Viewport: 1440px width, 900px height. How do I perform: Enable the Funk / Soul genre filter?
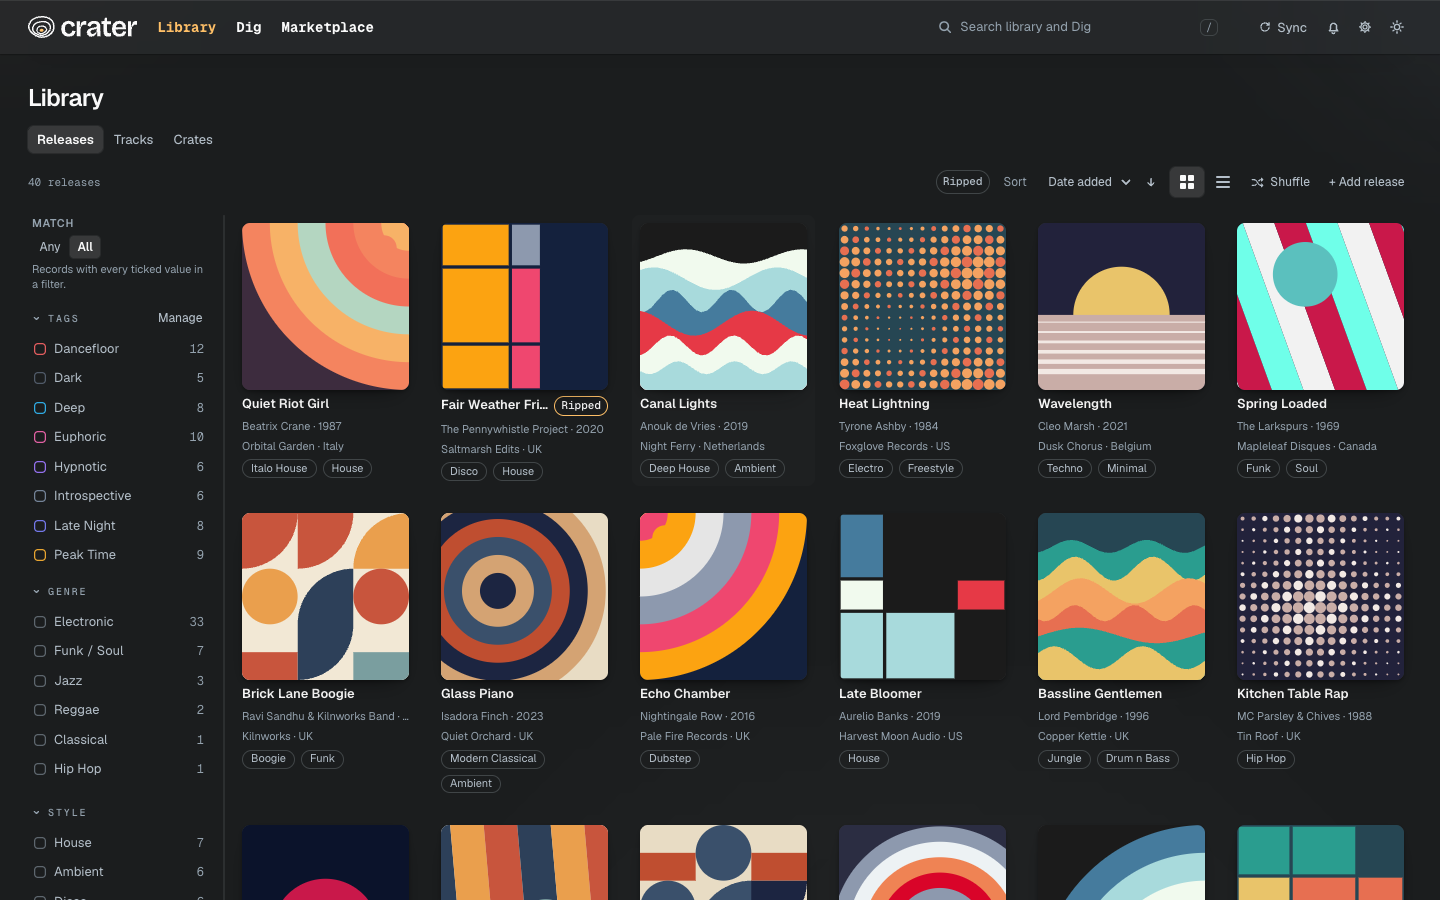pyautogui.click(x=40, y=651)
